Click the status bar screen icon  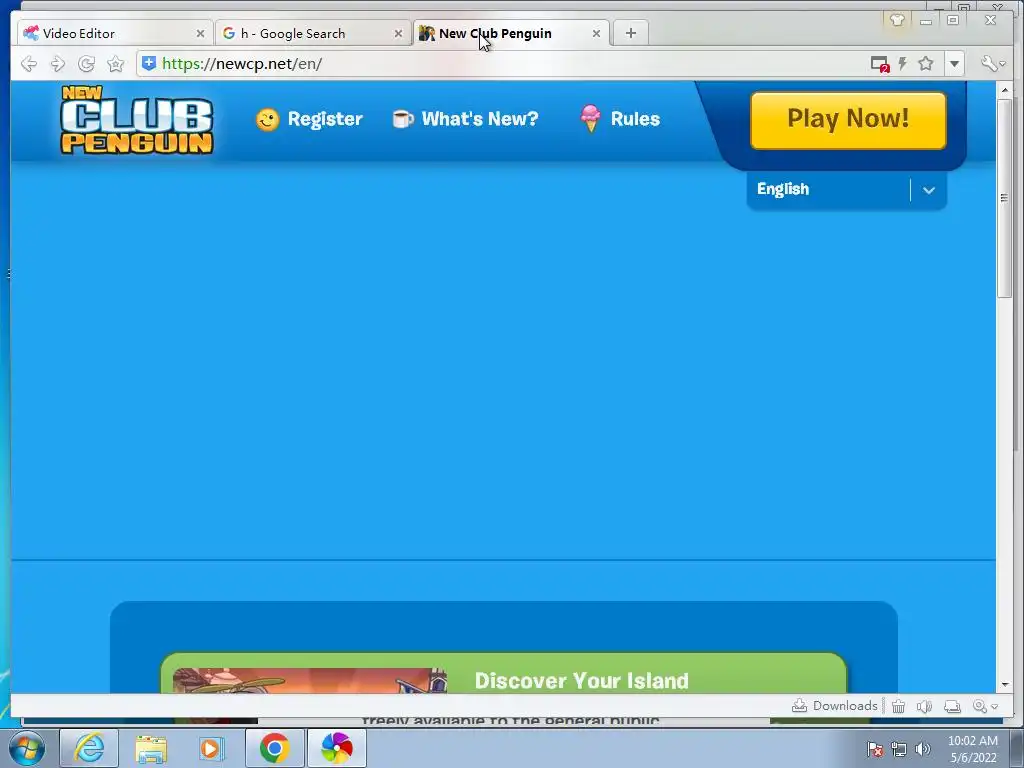(952, 706)
